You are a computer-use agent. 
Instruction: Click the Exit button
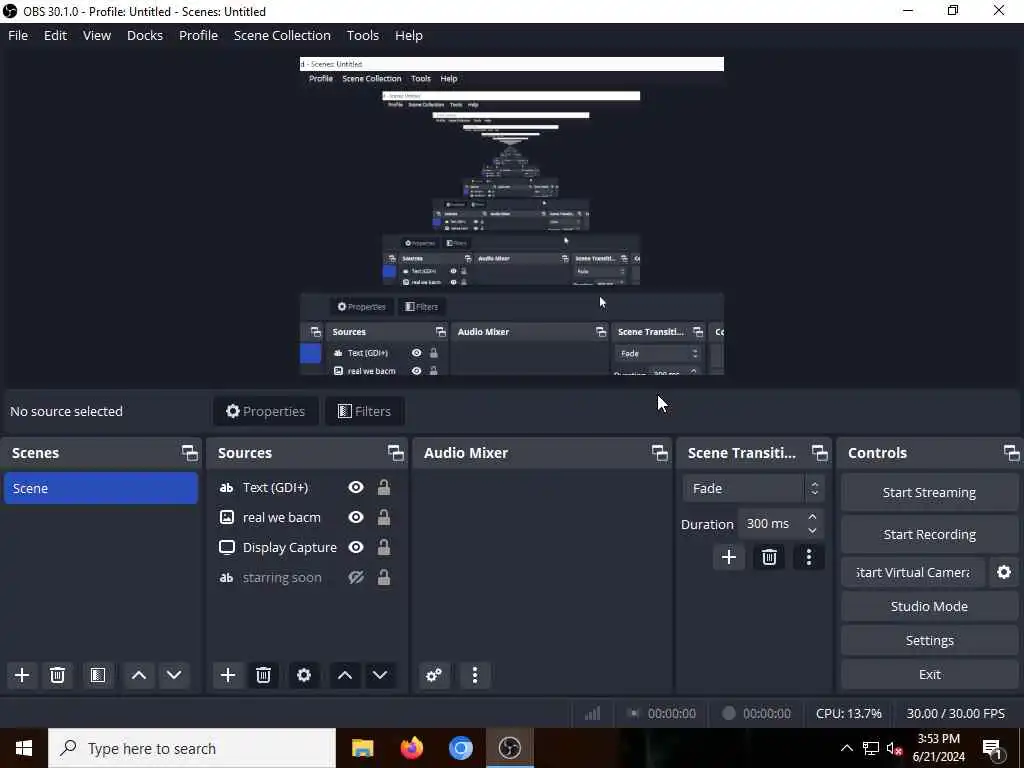(x=929, y=674)
